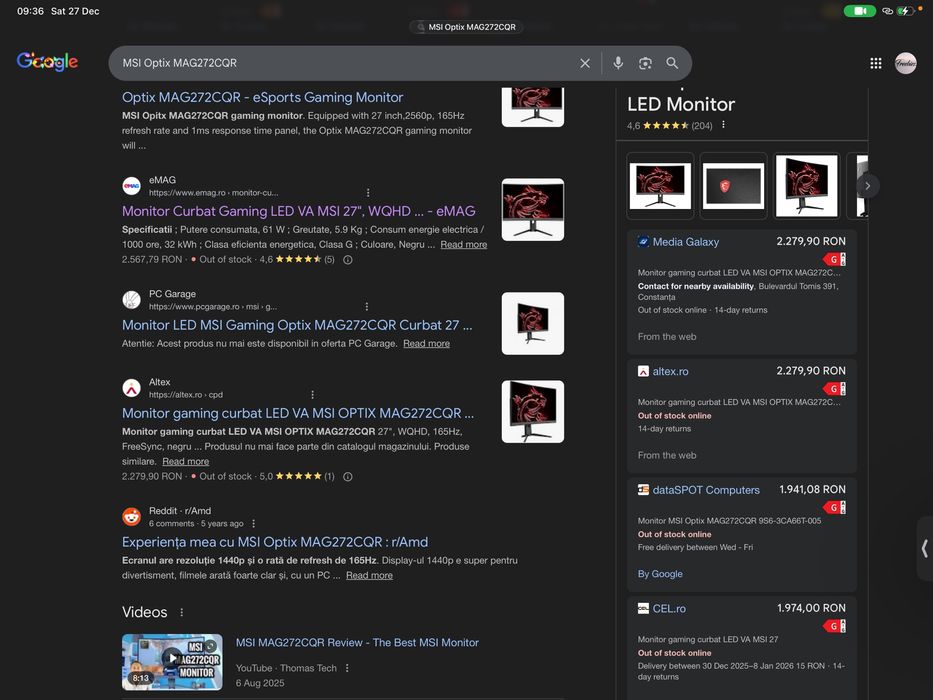Viewport: 933px width, 700px height.
Task: Tap battery charging status icon
Action: coord(906,11)
